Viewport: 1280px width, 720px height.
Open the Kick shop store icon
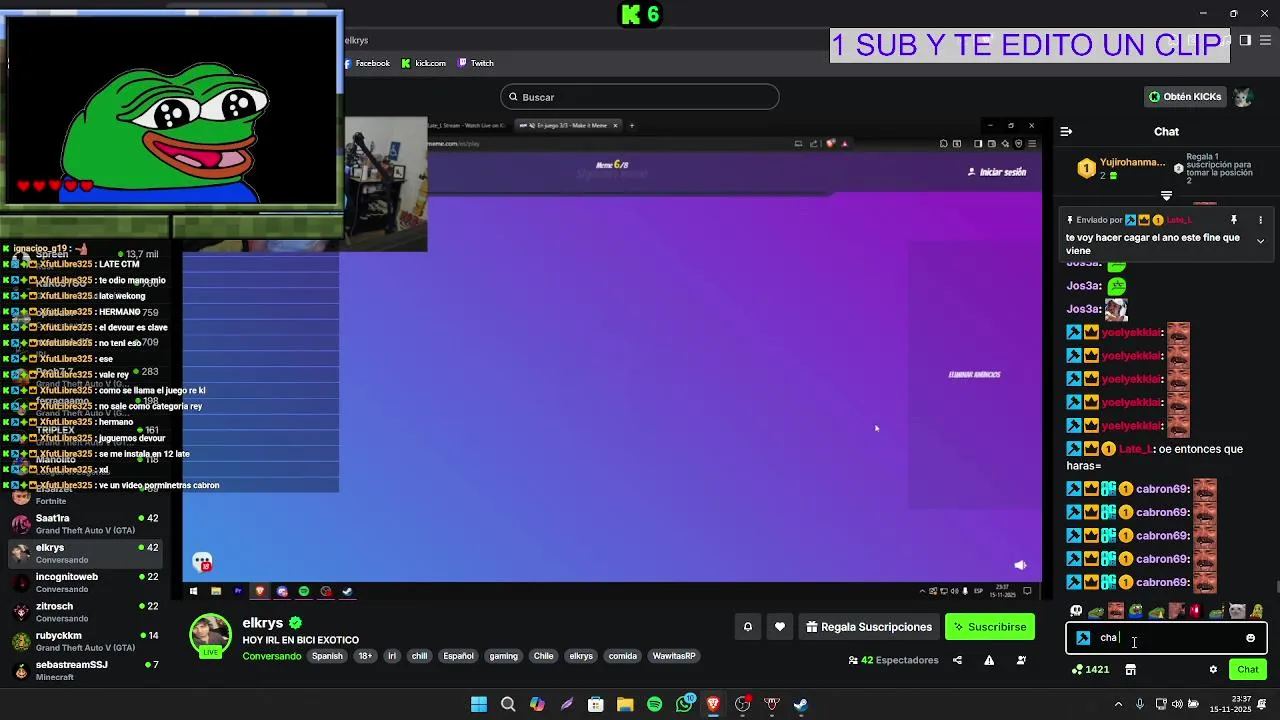pos(1130,669)
